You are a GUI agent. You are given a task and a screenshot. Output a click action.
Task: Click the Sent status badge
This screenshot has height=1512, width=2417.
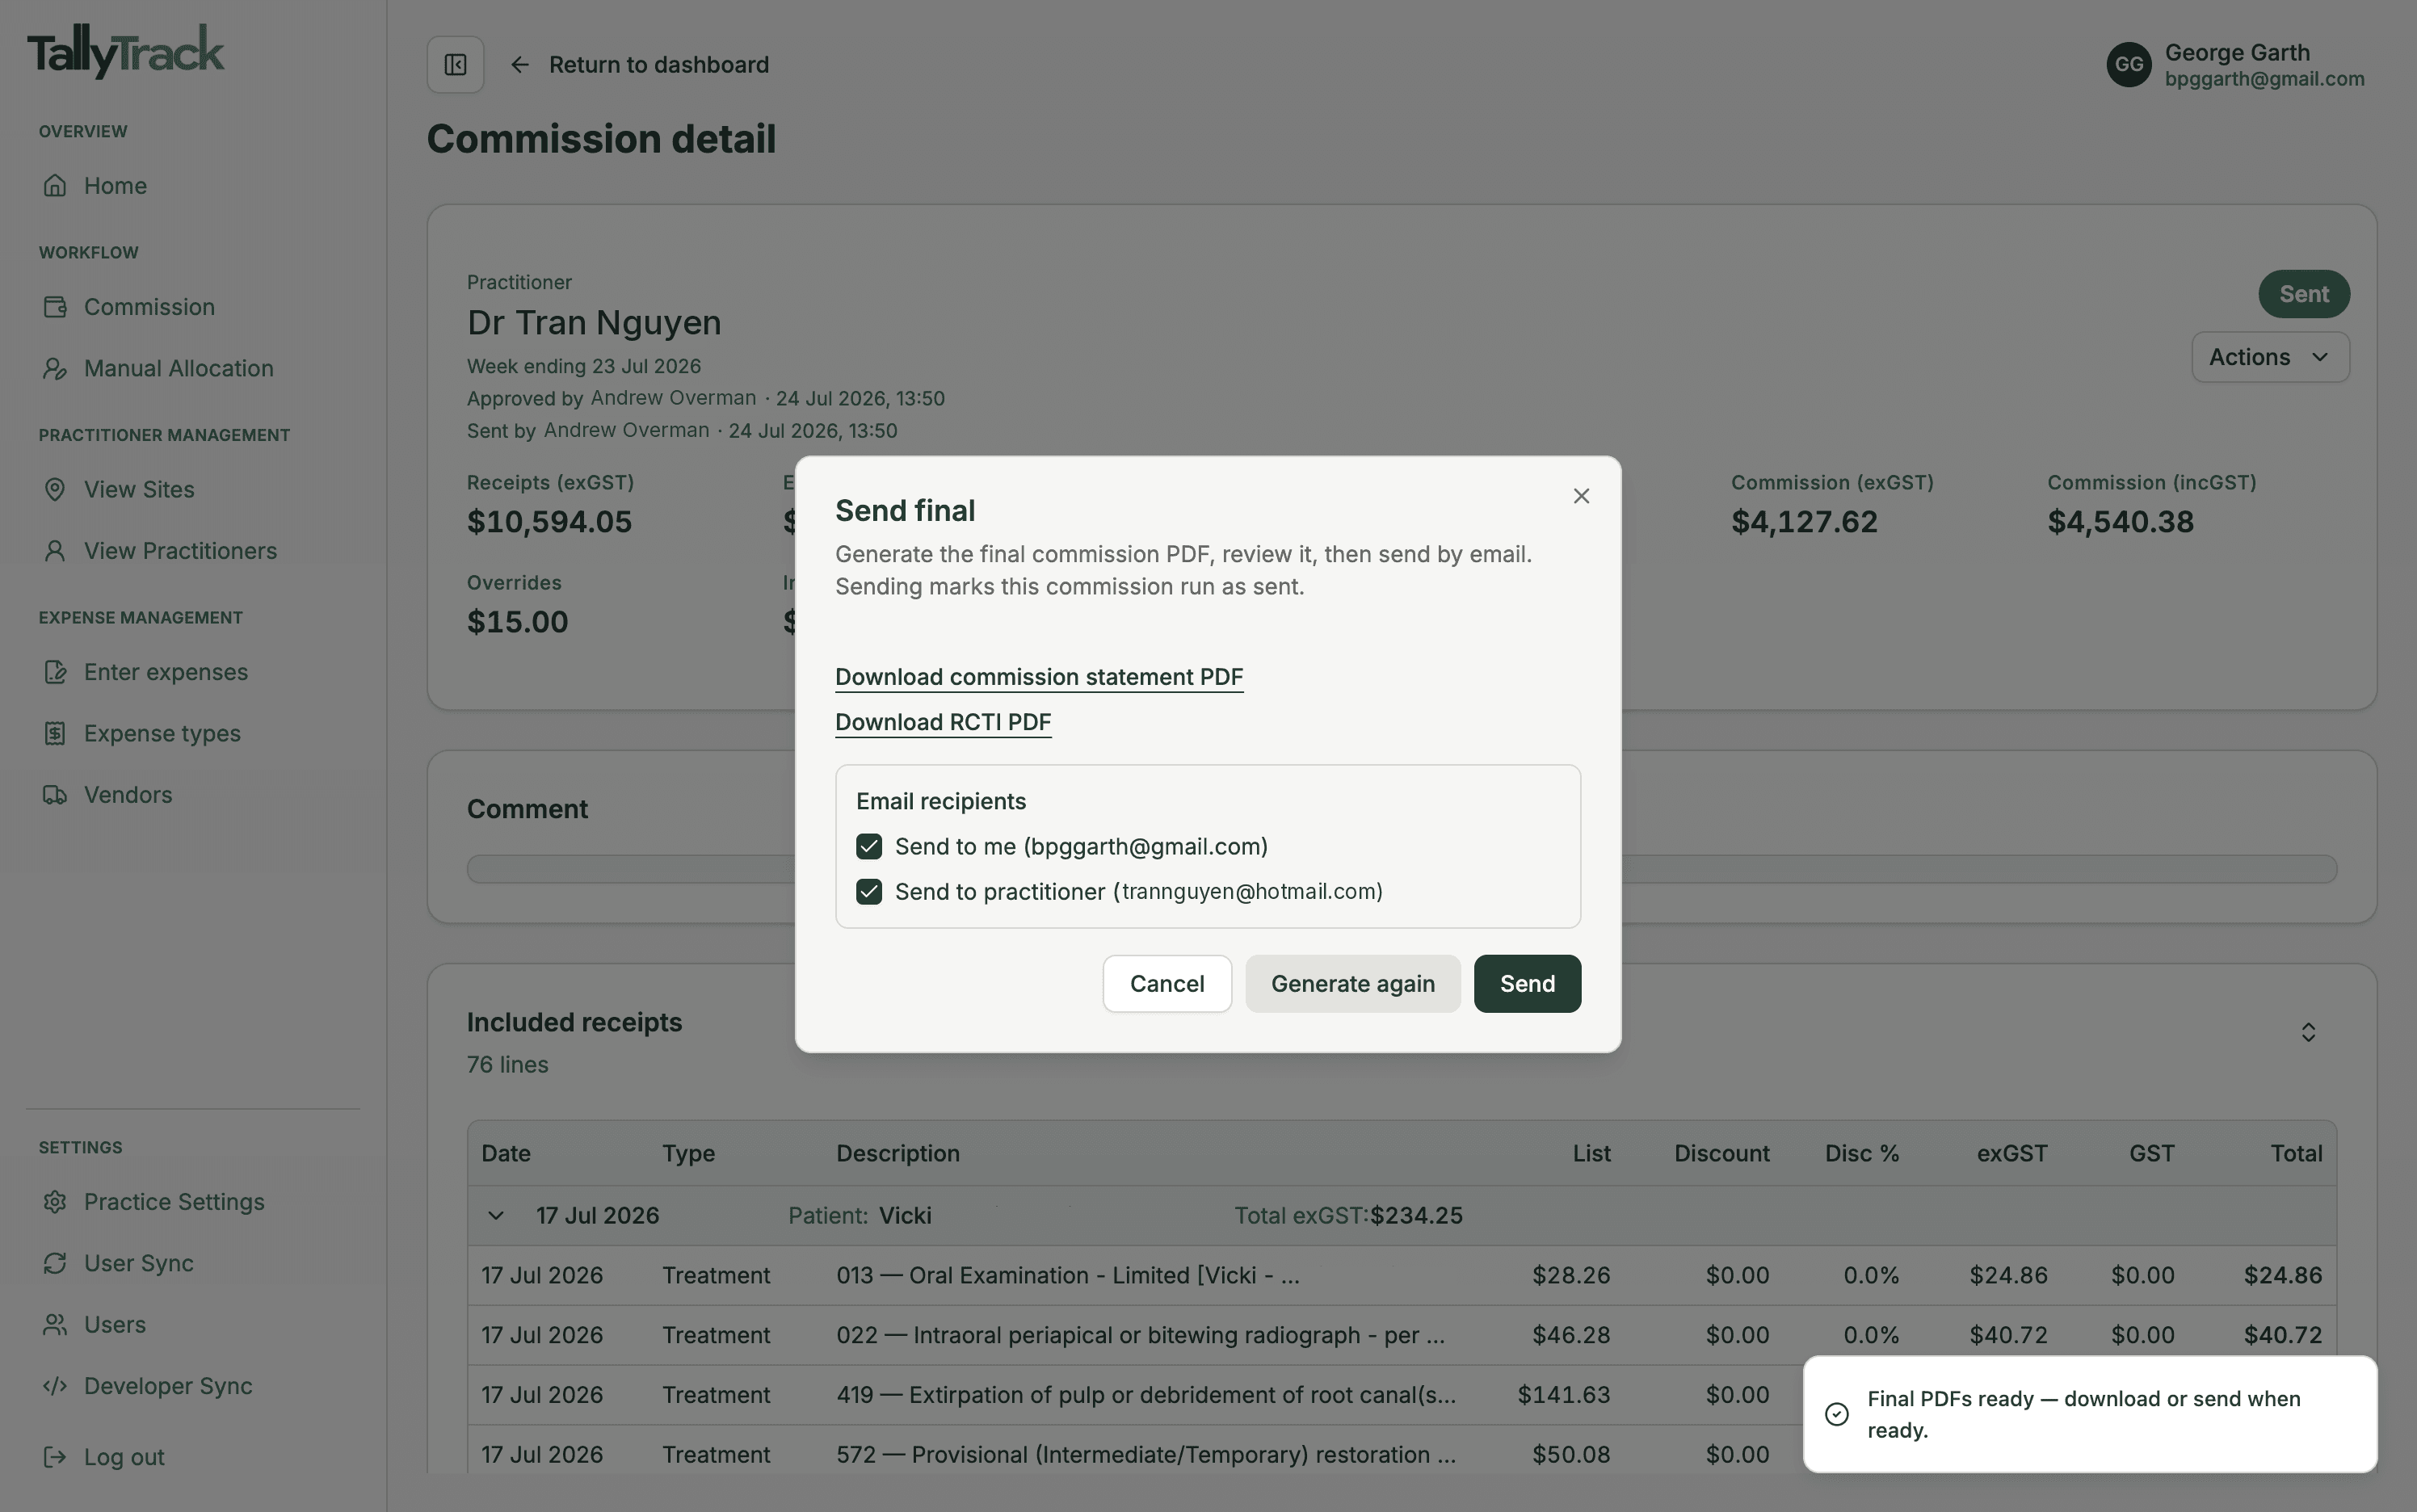pyautogui.click(x=2303, y=294)
